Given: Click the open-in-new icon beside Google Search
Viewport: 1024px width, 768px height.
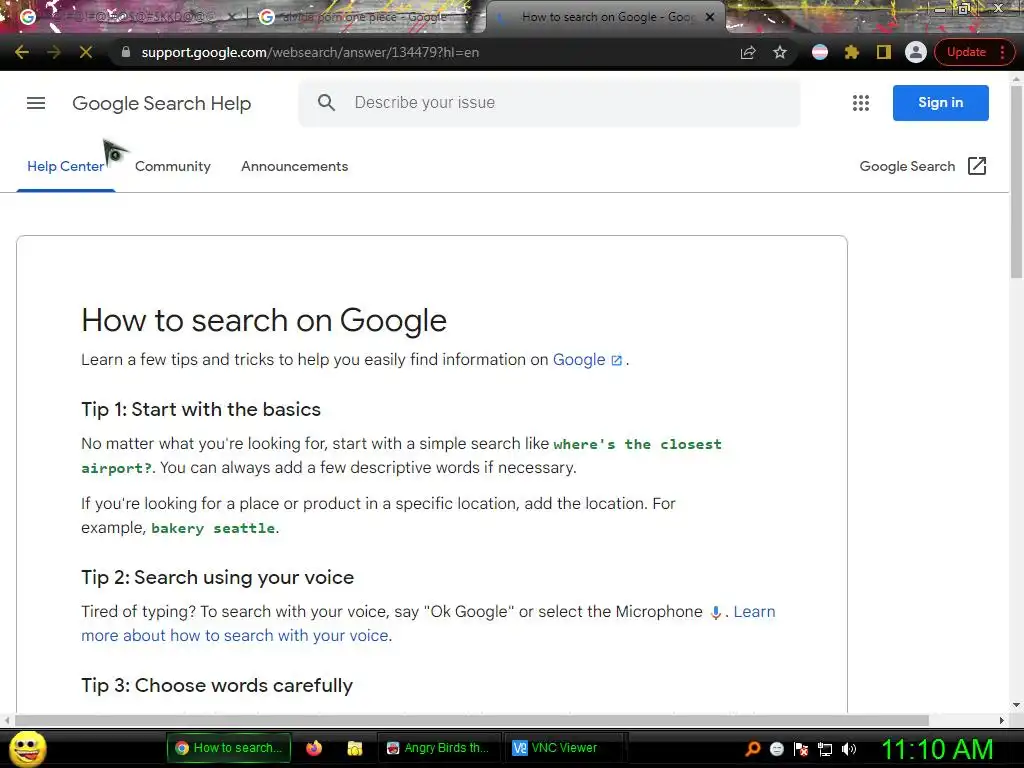Looking at the screenshot, I should [x=977, y=166].
